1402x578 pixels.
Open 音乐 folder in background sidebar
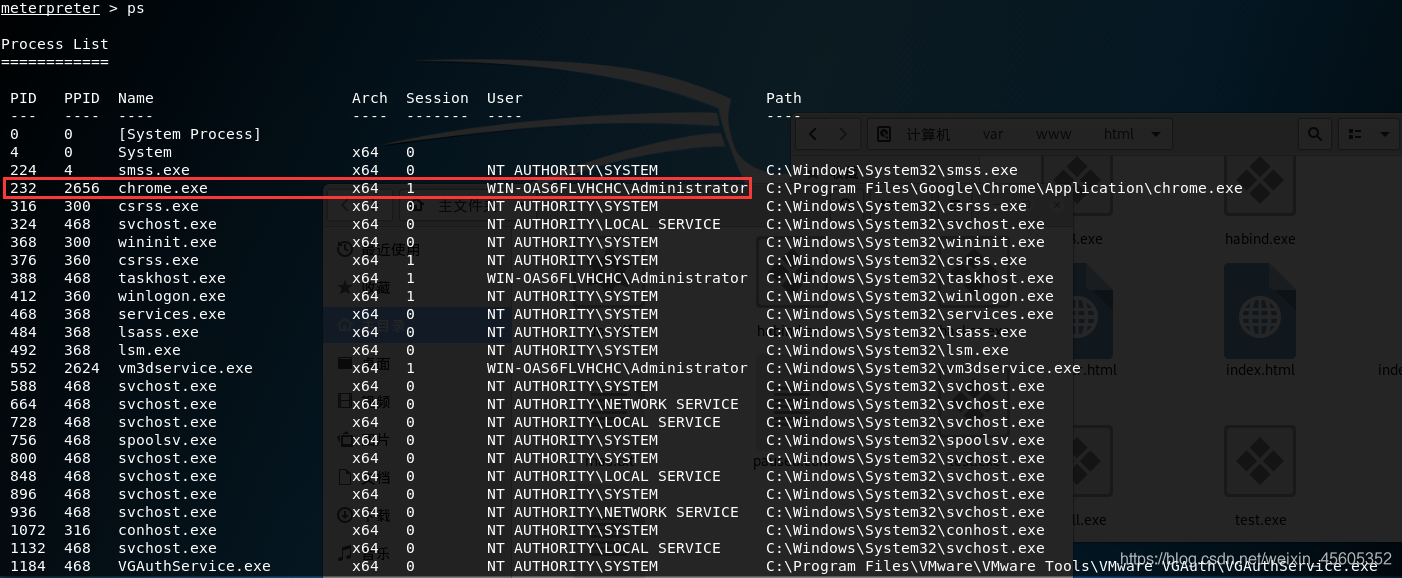coord(365,551)
